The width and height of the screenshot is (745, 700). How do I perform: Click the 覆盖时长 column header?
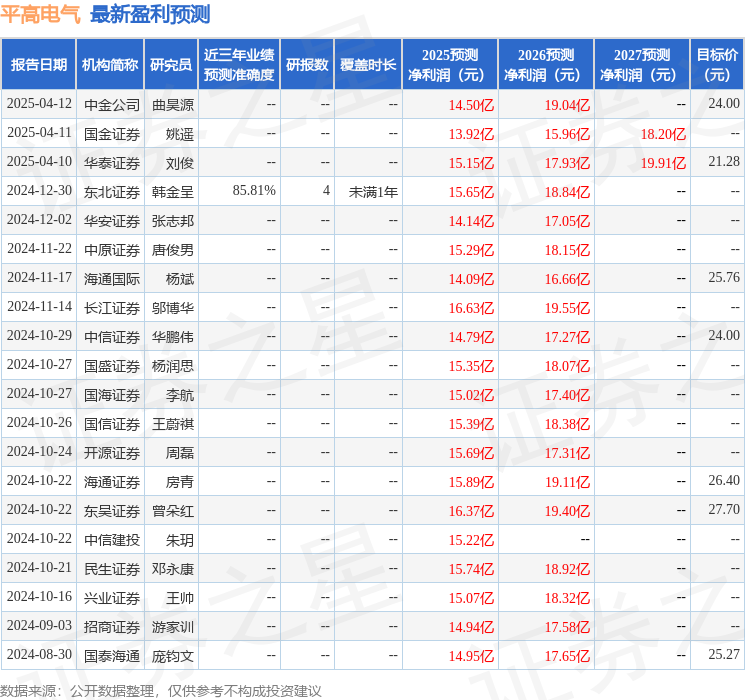368,65
